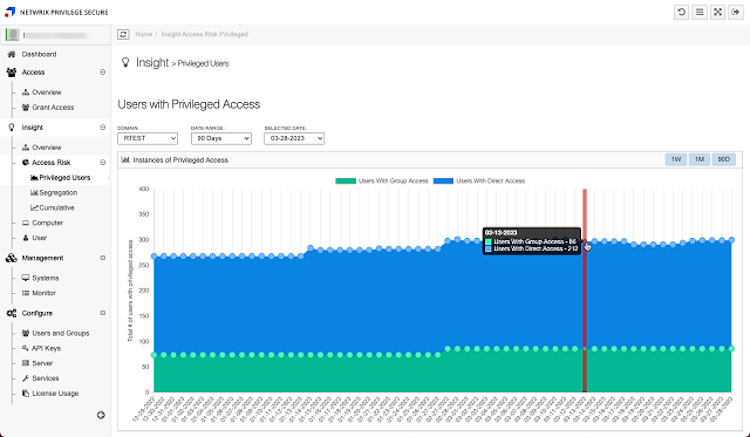Open the Domain dropdown showing RTEST
750x437 pixels.
(147, 139)
